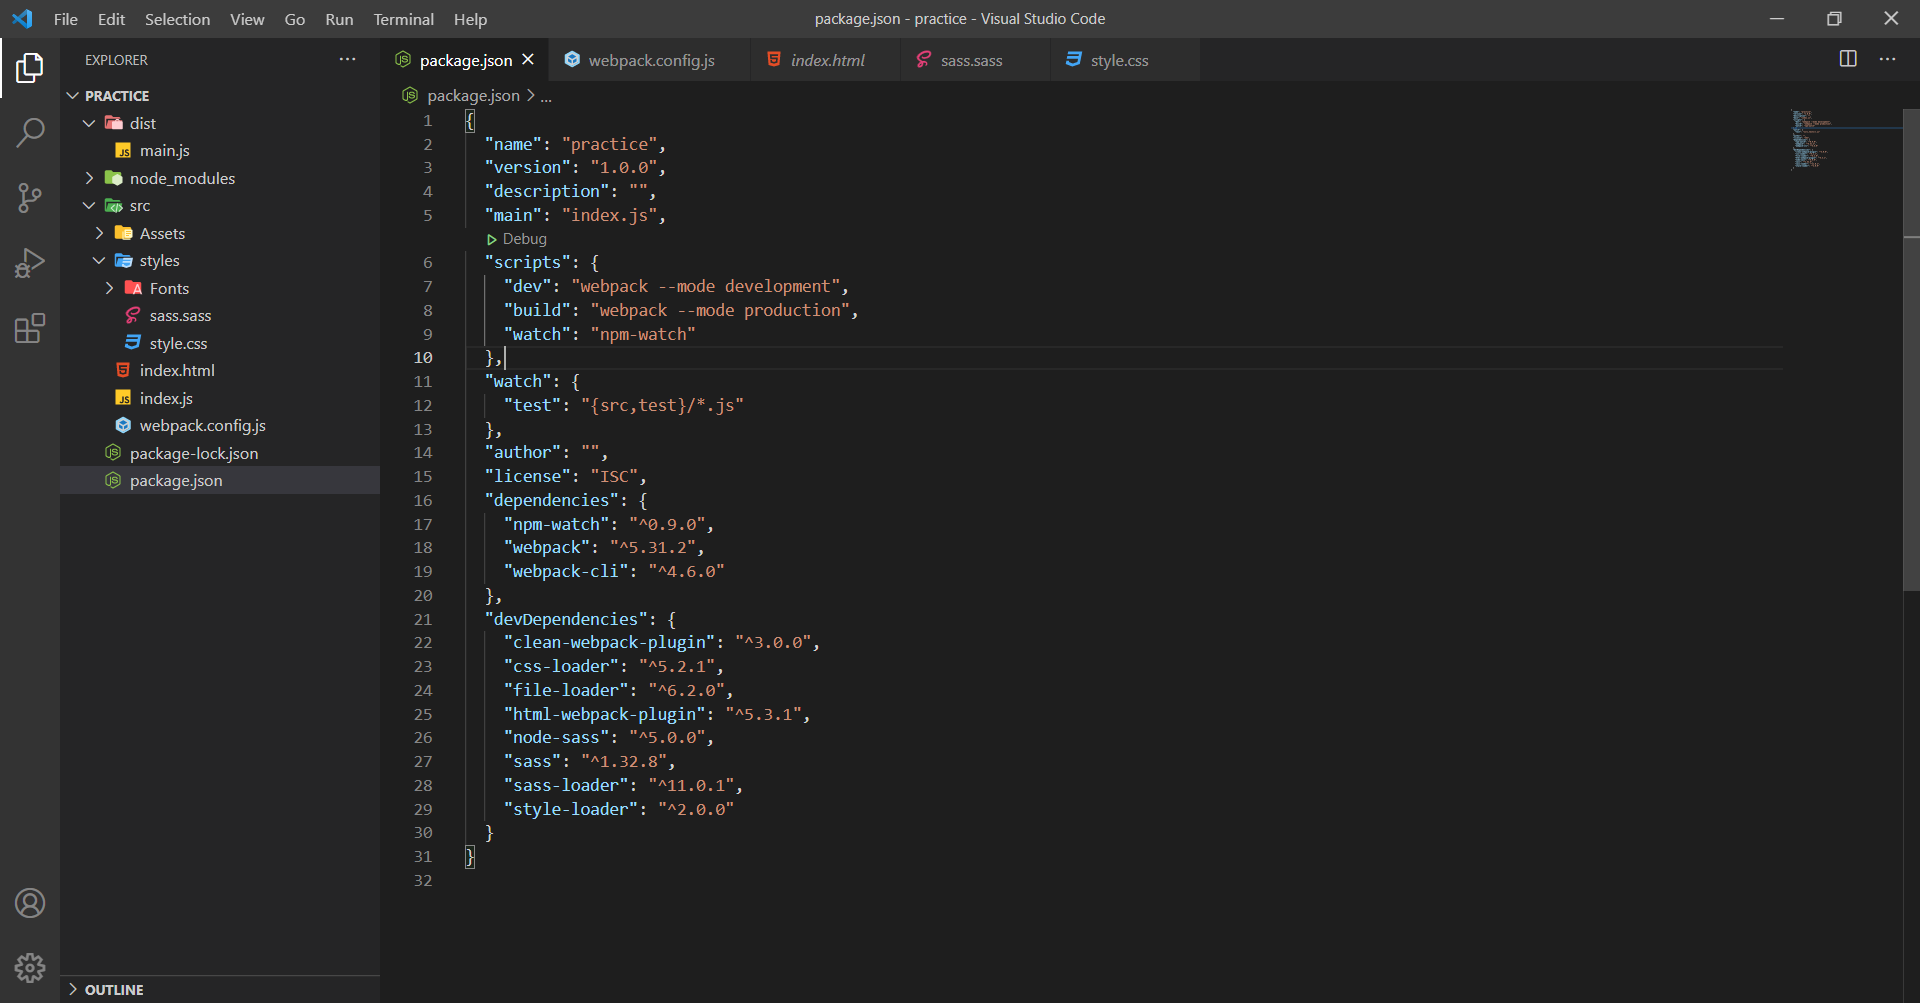Click the package-lock.json icon in explorer
The width and height of the screenshot is (1920, 1003).
point(113,453)
